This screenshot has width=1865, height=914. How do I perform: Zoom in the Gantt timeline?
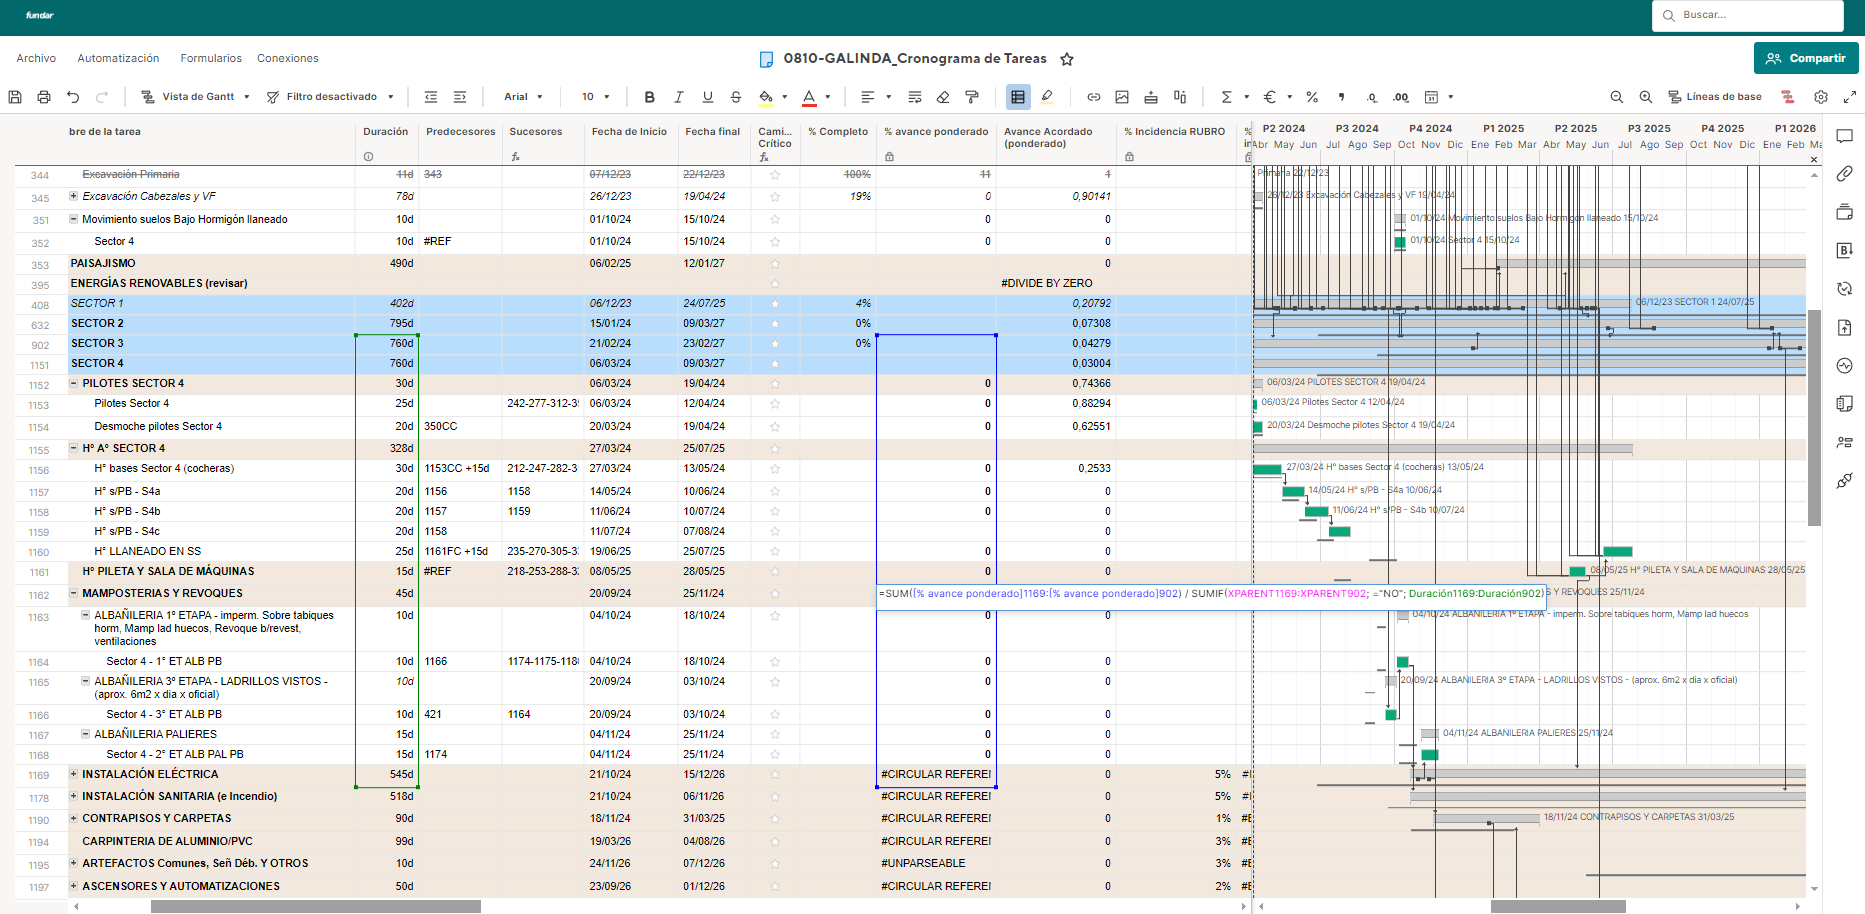coord(1646,97)
